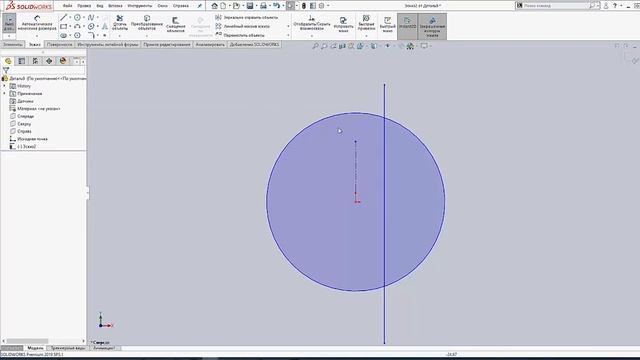640x360 pixels.
Task: Switch to the Поверхности tab
Action: click(x=60, y=44)
